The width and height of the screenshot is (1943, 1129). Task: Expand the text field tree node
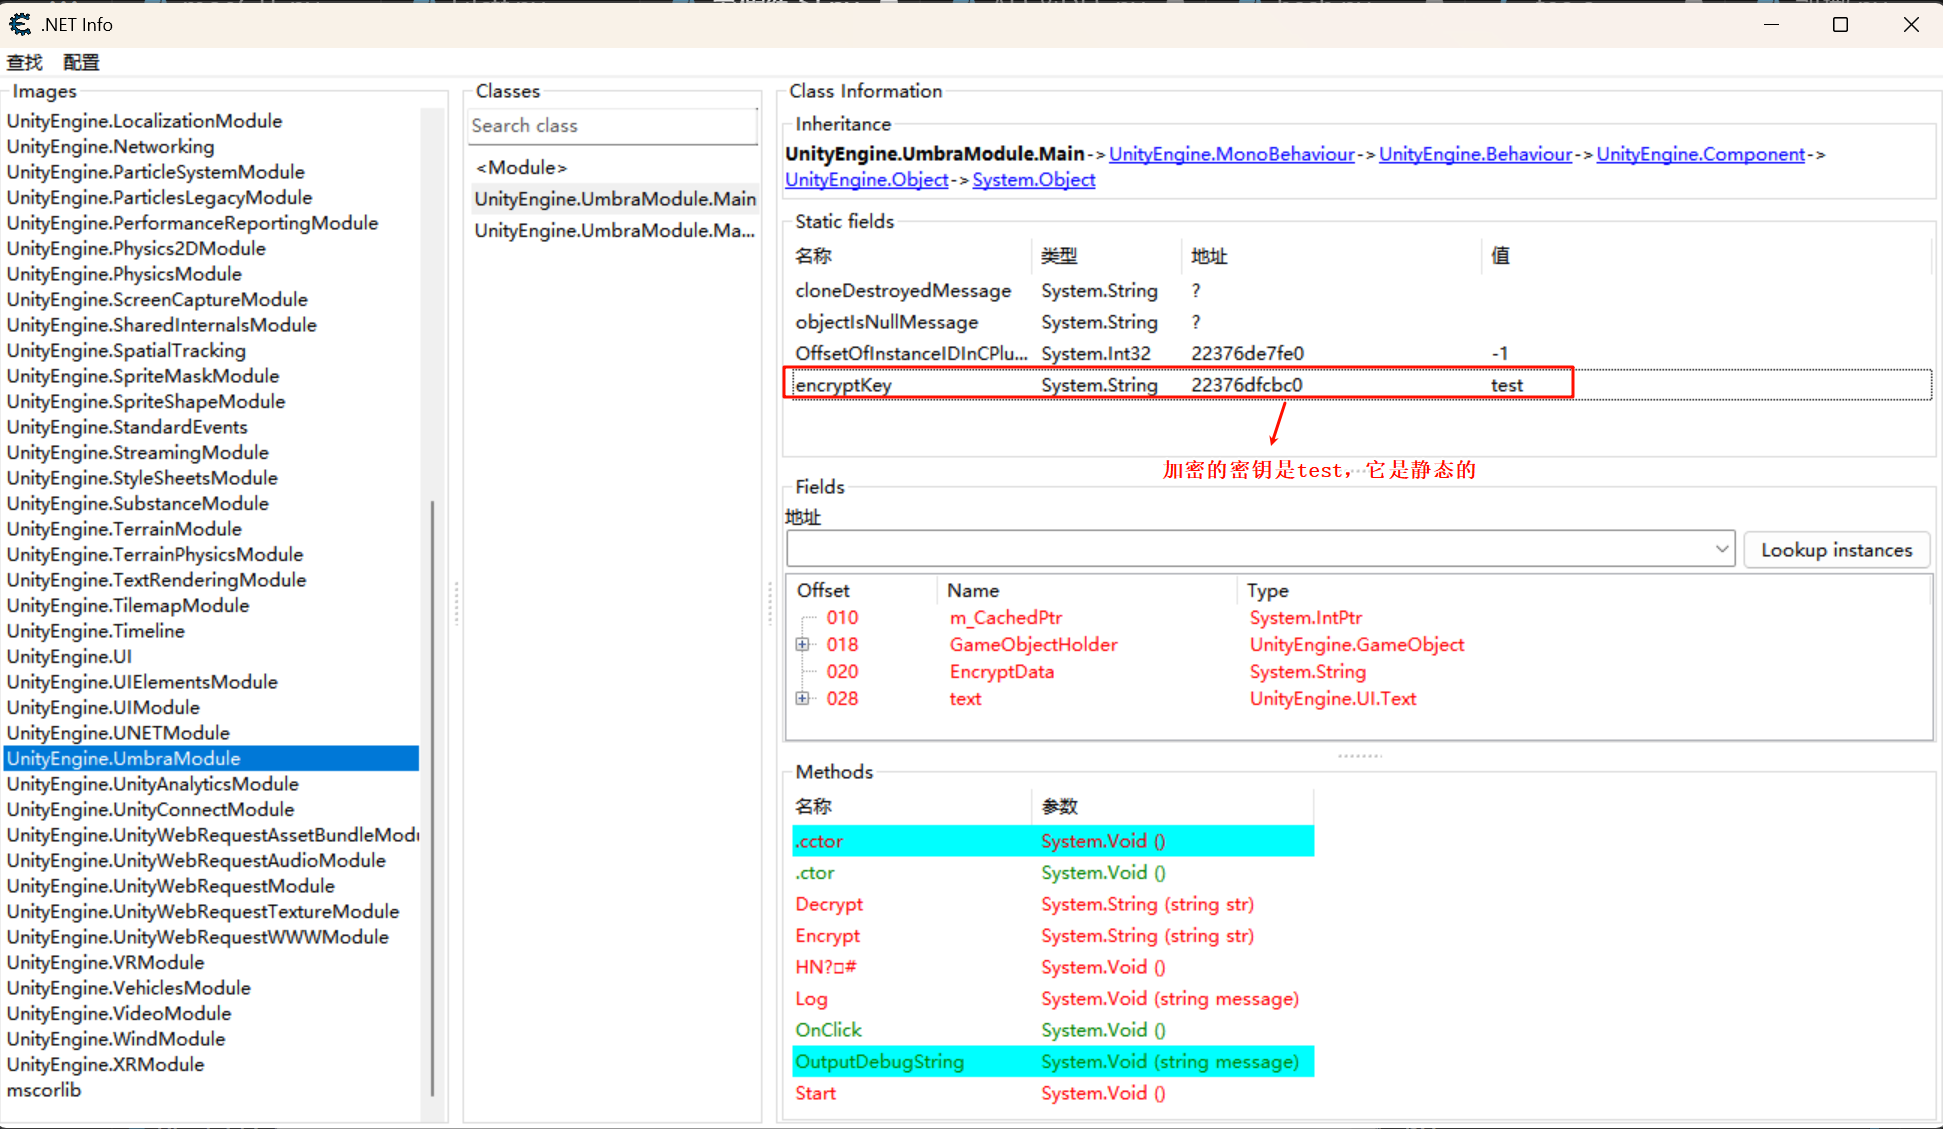(802, 699)
